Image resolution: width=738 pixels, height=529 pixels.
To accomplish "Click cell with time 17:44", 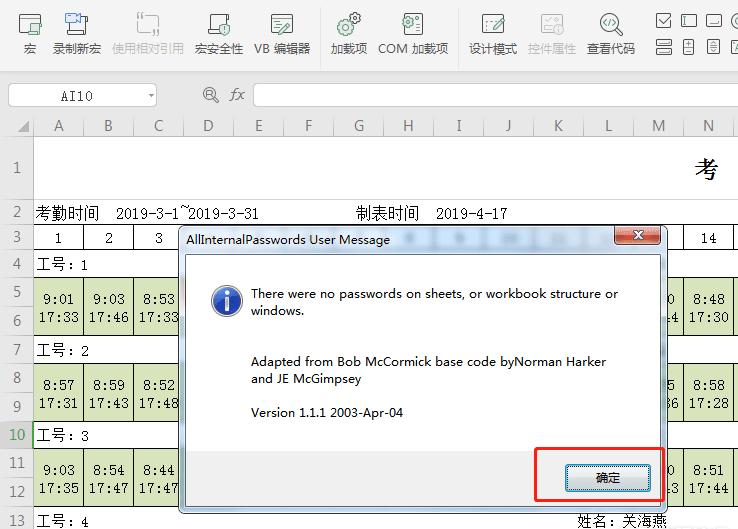I will pos(708,489).
